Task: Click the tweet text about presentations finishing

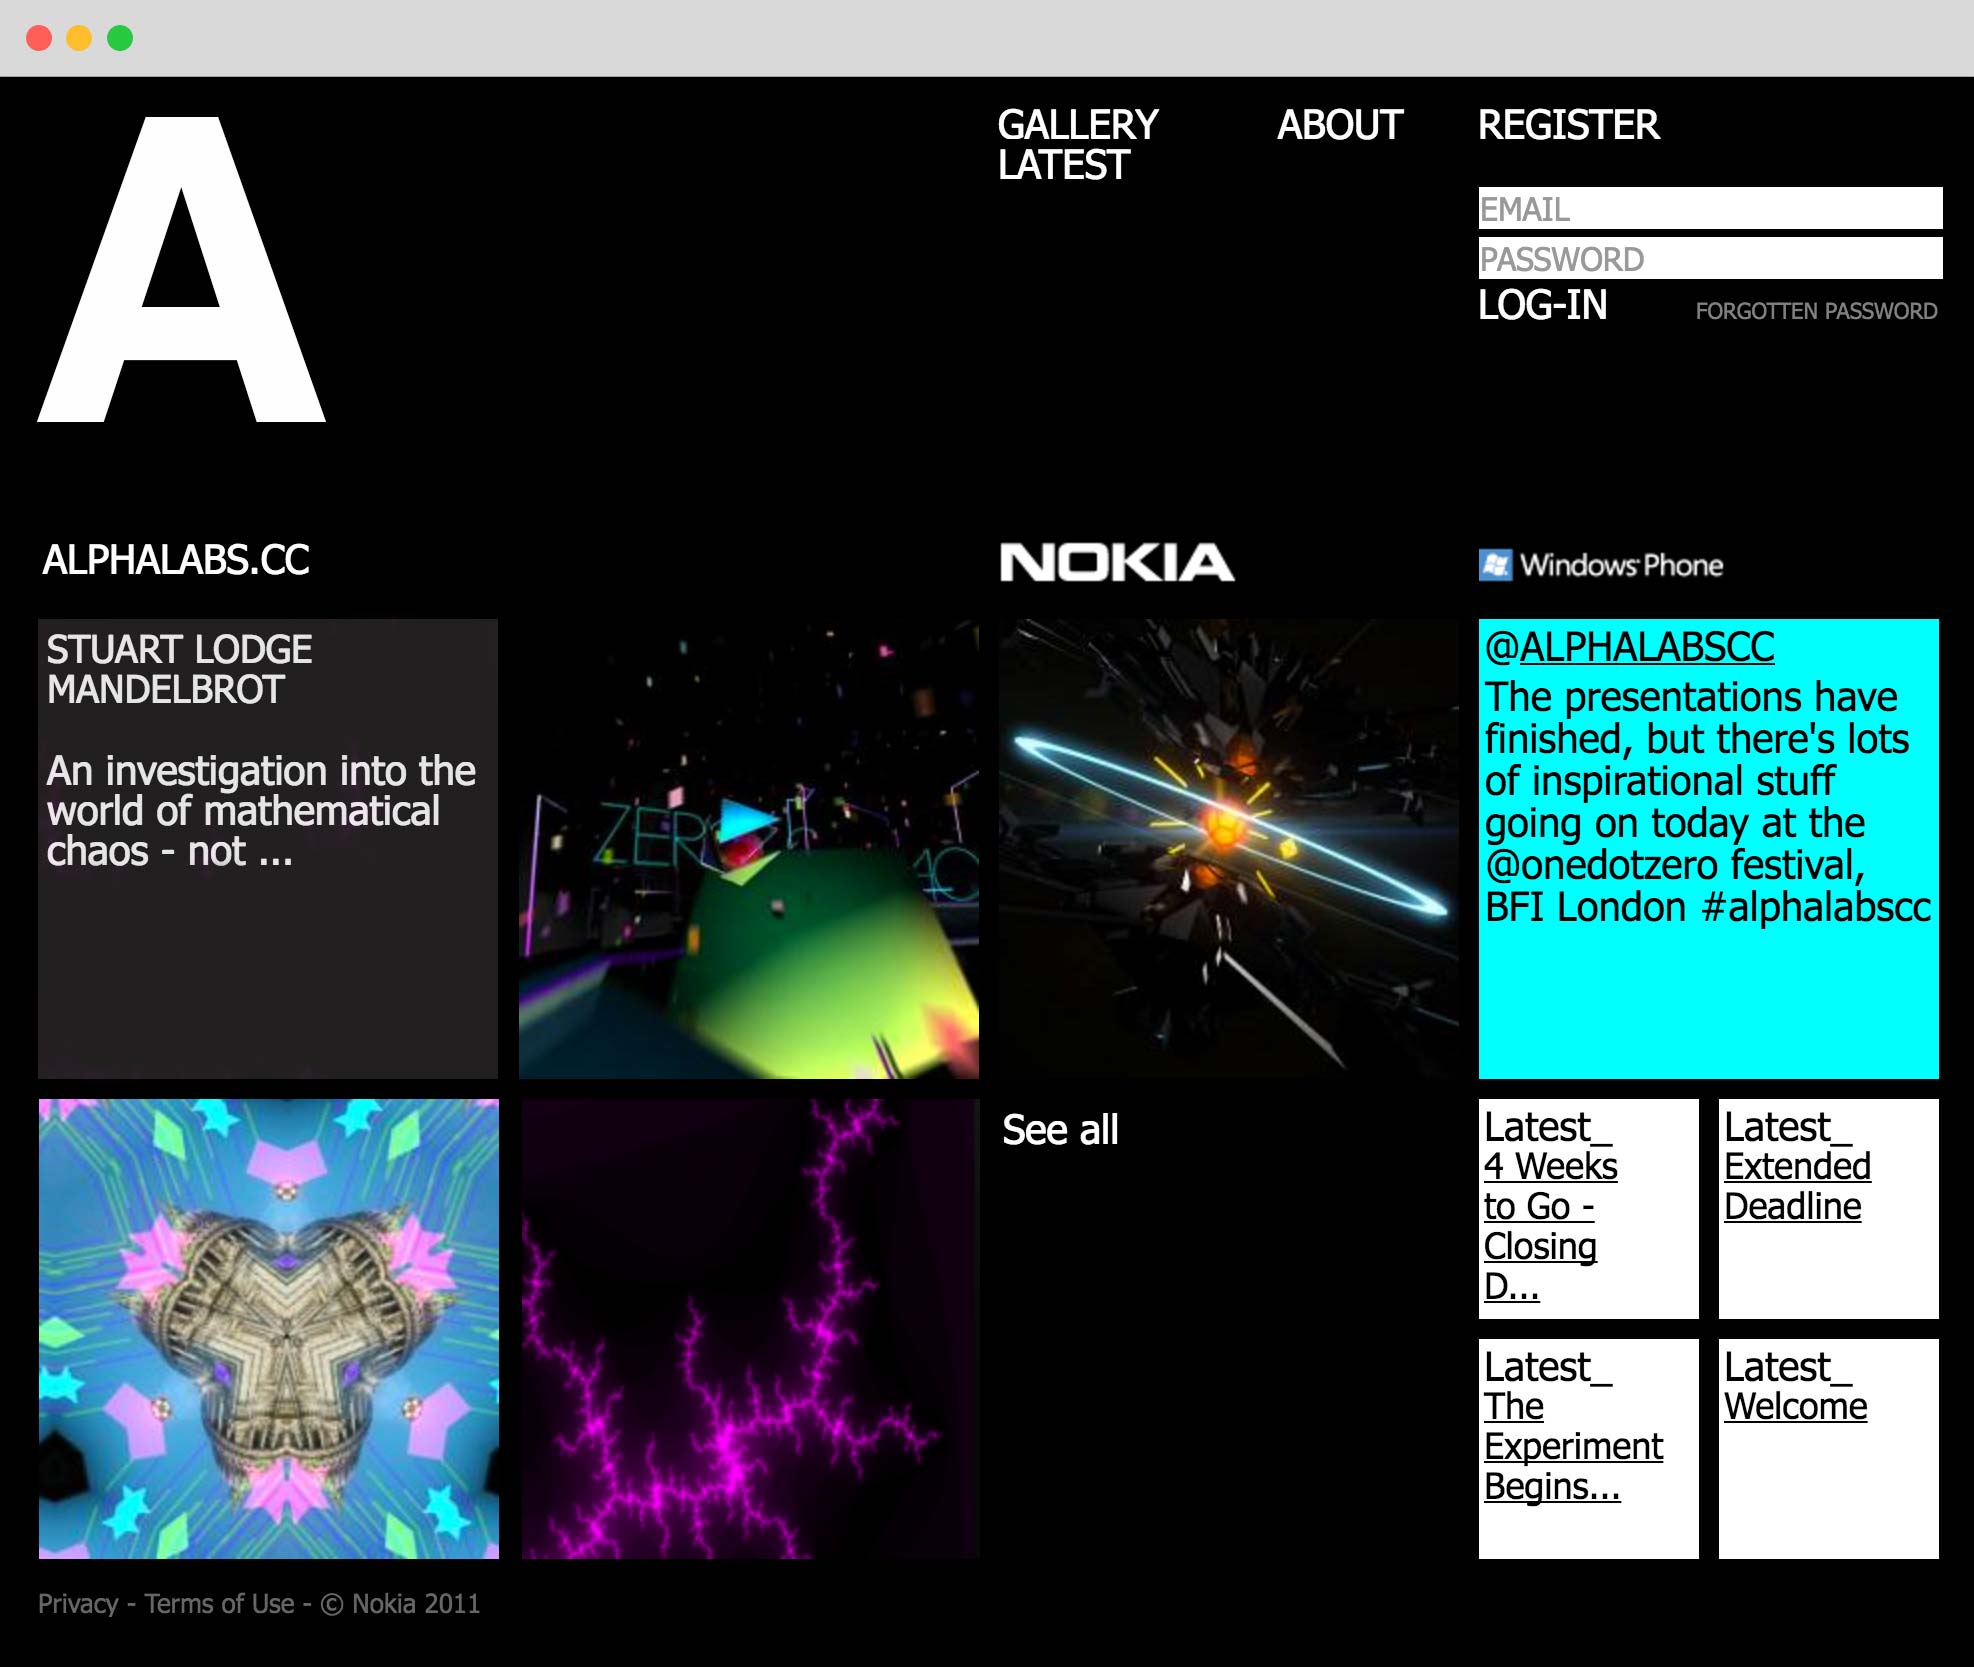Action: point(1707,802)
